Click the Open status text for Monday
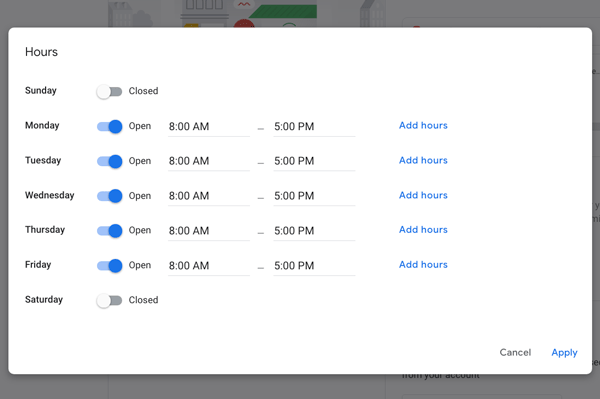Viewport: 600px width, 399px height. click(x=140, y=126)
